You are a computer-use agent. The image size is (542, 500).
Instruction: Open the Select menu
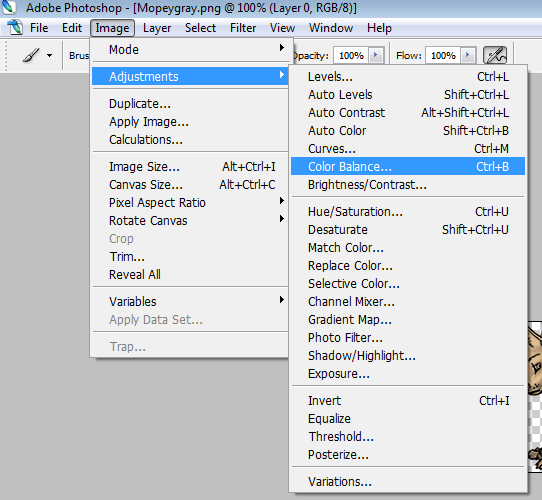(200, 28)
